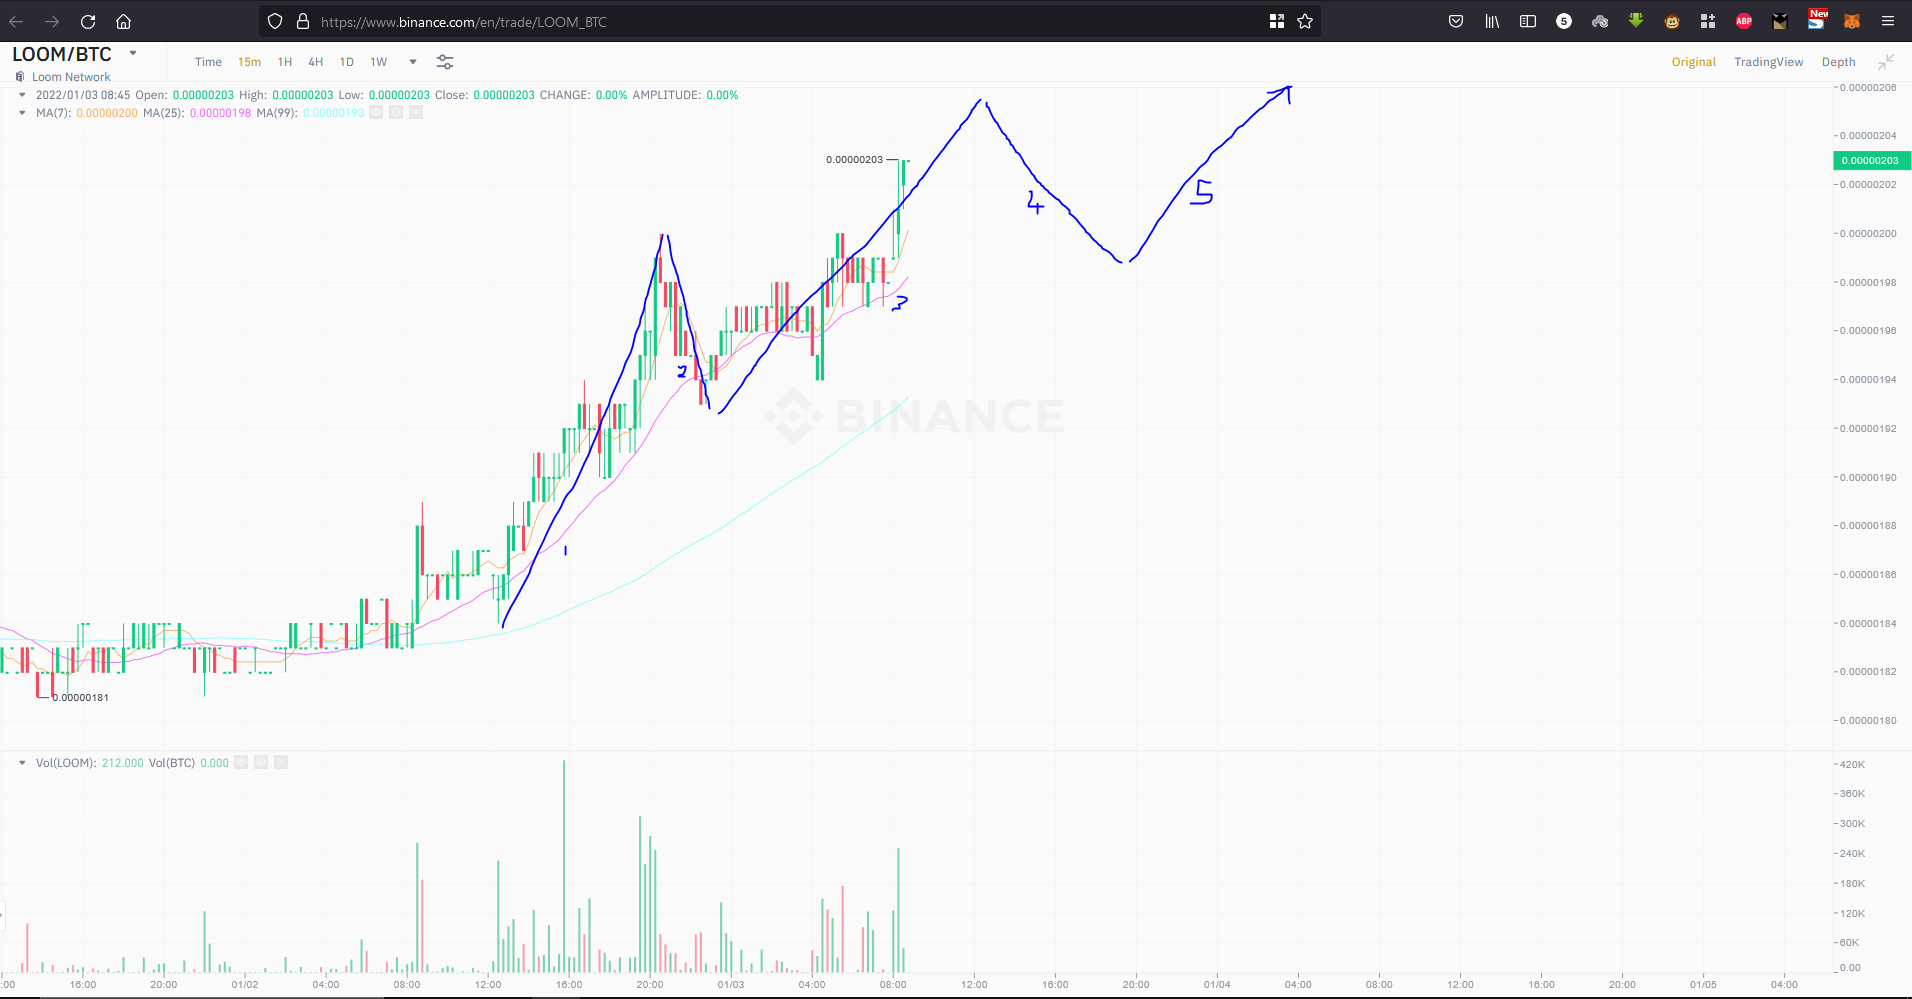Bookmark this page with the star icon
1912x999 pixels.
pyautogui.click(x=1305, y=21)
